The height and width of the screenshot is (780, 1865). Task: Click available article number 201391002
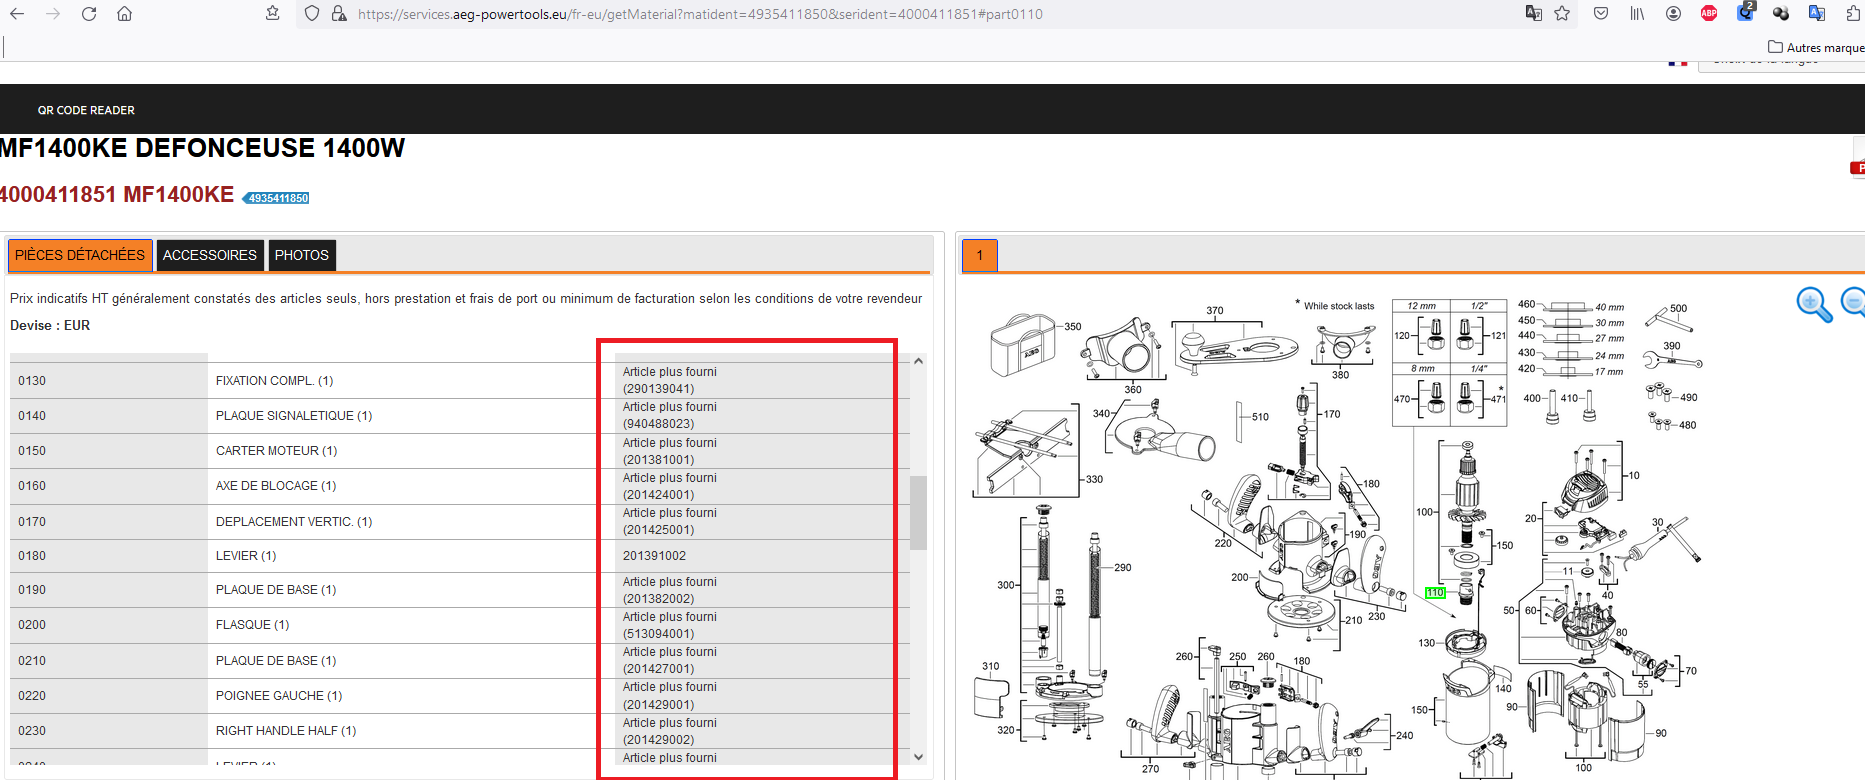[654, 556]
